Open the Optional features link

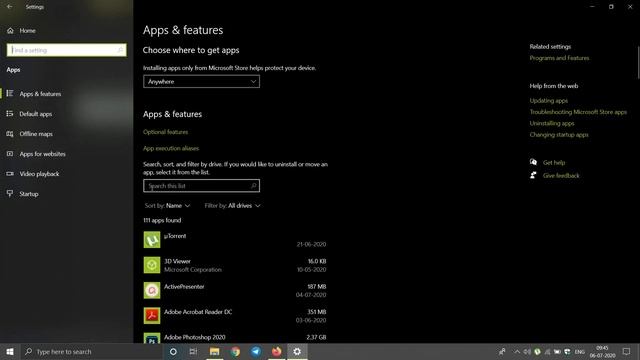tap(165, 132)
